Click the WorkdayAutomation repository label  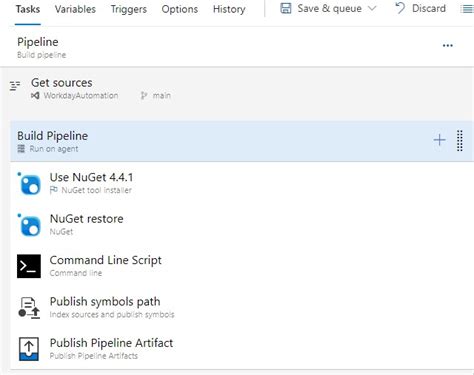(81, 96)
